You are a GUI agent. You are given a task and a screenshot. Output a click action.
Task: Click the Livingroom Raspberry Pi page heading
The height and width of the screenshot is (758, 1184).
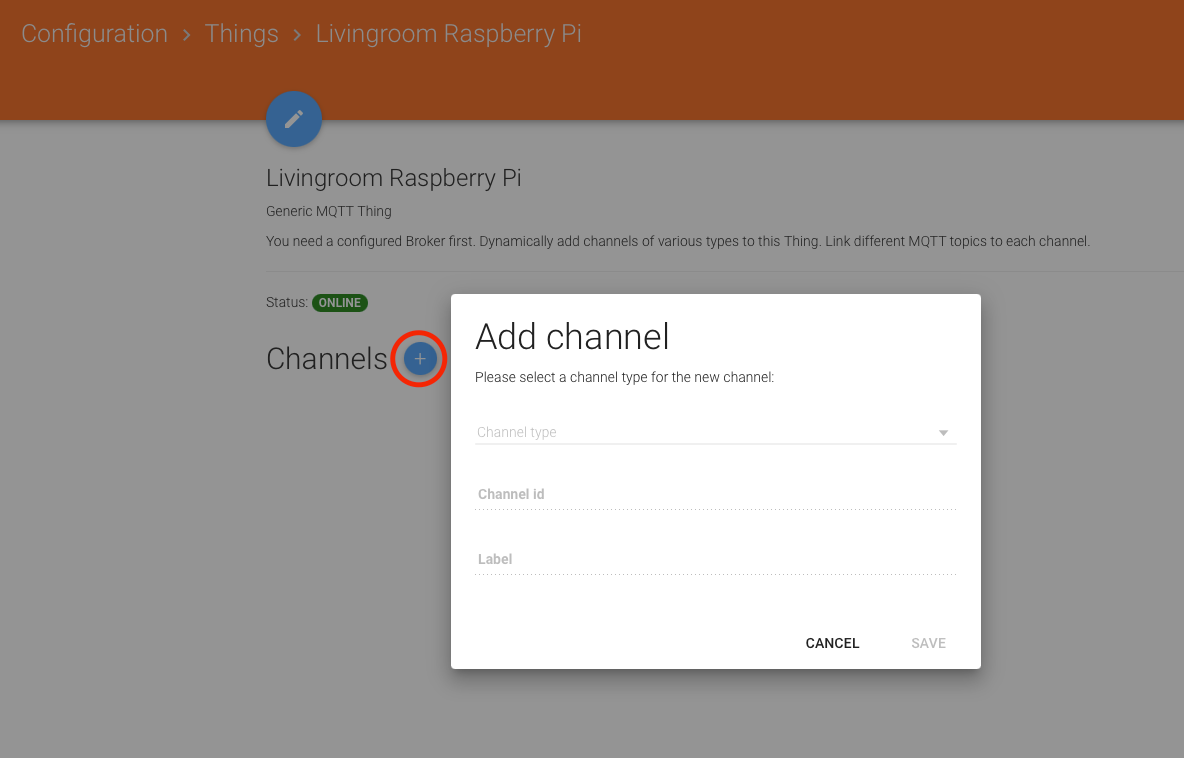(x=393, y=179)
